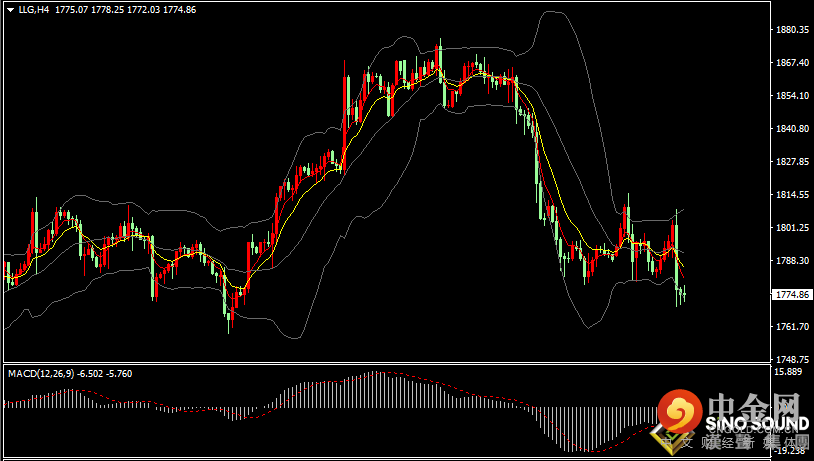Click the 1867.40 price axis label
Viewport: 814px width, 461px height.
click(x=793, y=62)
